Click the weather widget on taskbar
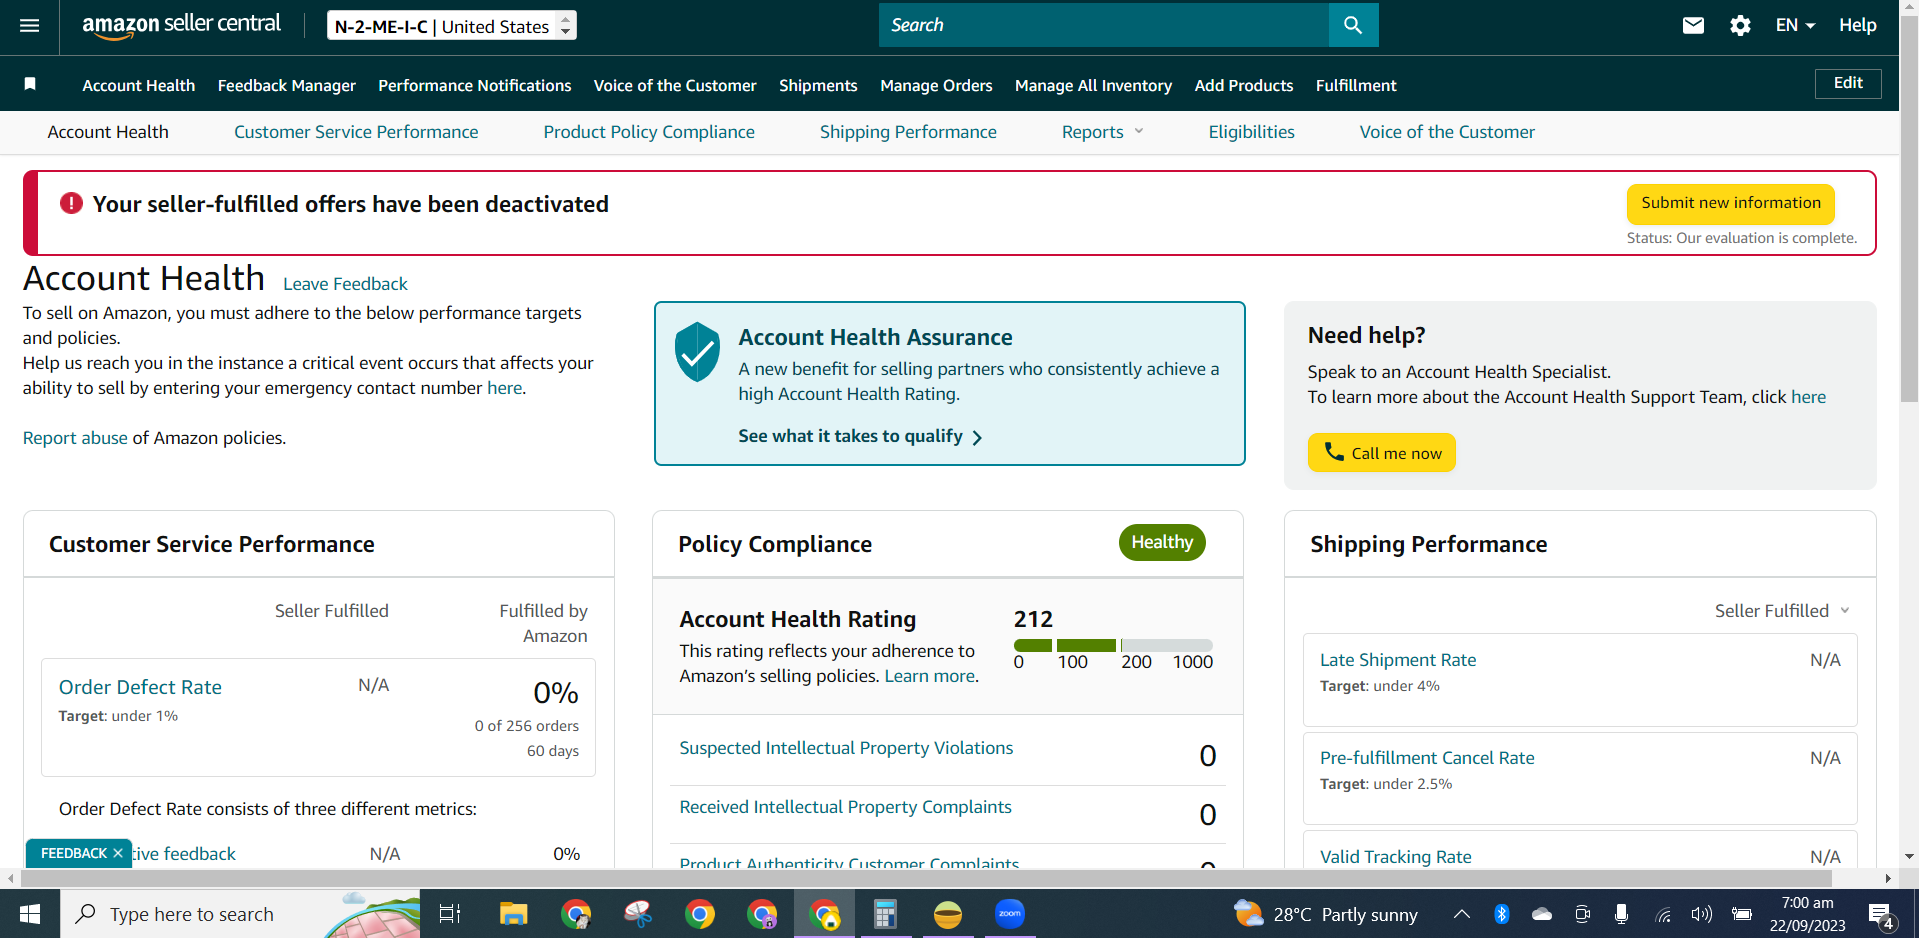Screen dimensions: 1919x938 [1326, 914]
